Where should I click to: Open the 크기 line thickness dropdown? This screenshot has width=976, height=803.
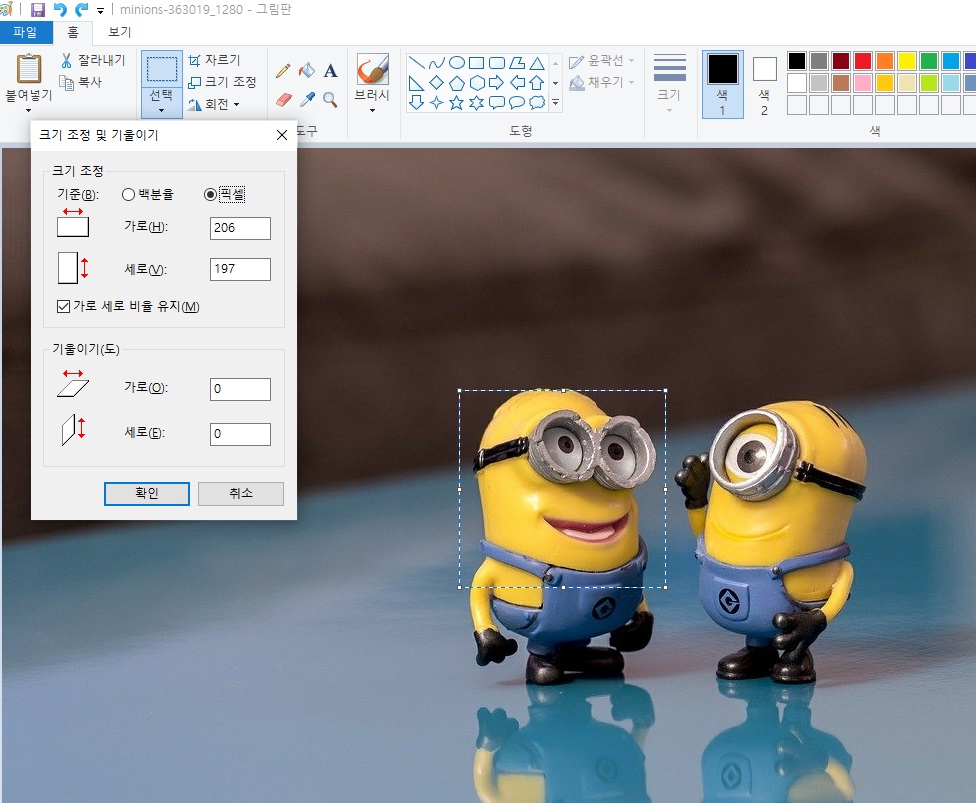(669, 83)
